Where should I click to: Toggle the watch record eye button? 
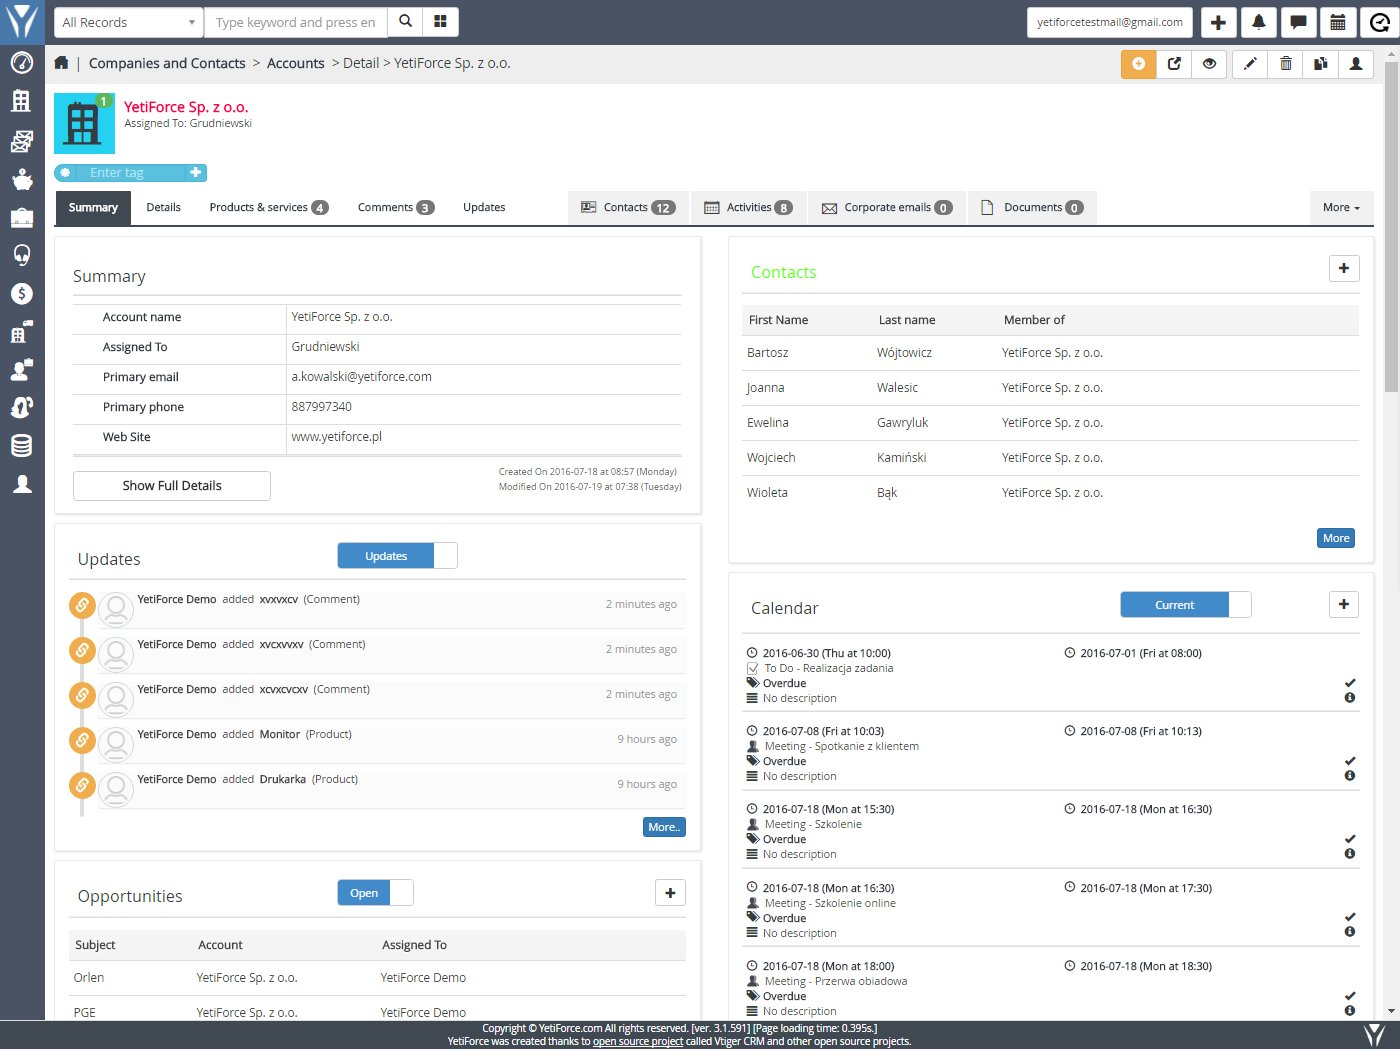pyautogui.click(x=1209, y=64)
